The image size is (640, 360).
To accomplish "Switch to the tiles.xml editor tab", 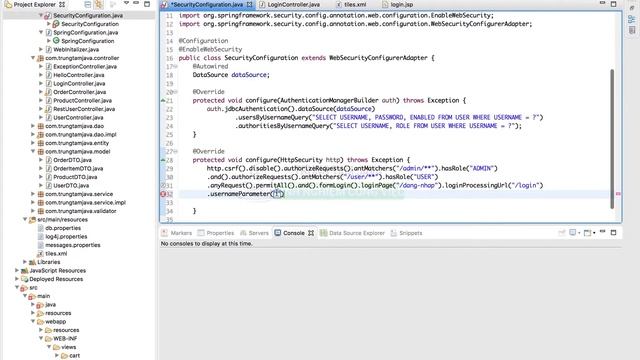I will pyautogui.click(x=351, y=4).
